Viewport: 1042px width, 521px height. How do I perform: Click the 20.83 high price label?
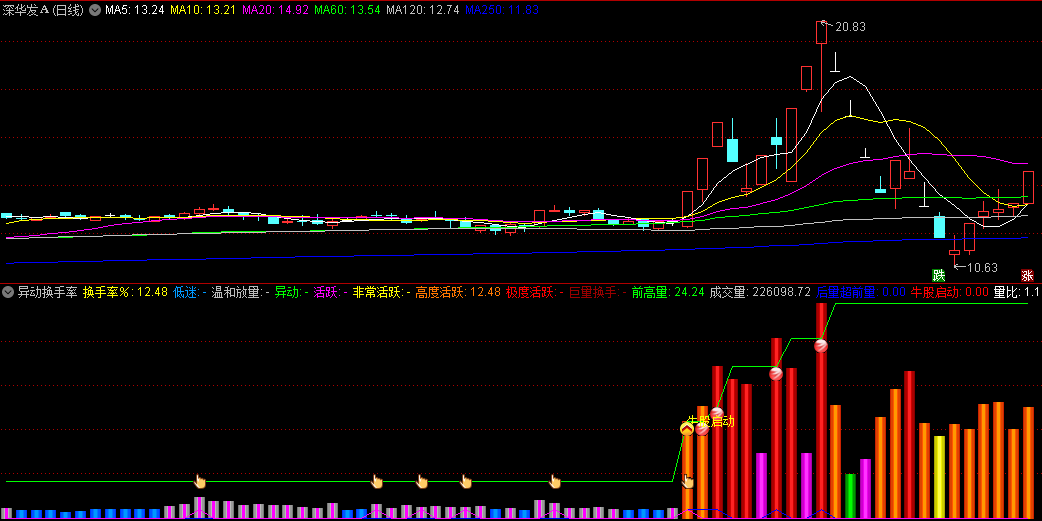pos(851,27)
